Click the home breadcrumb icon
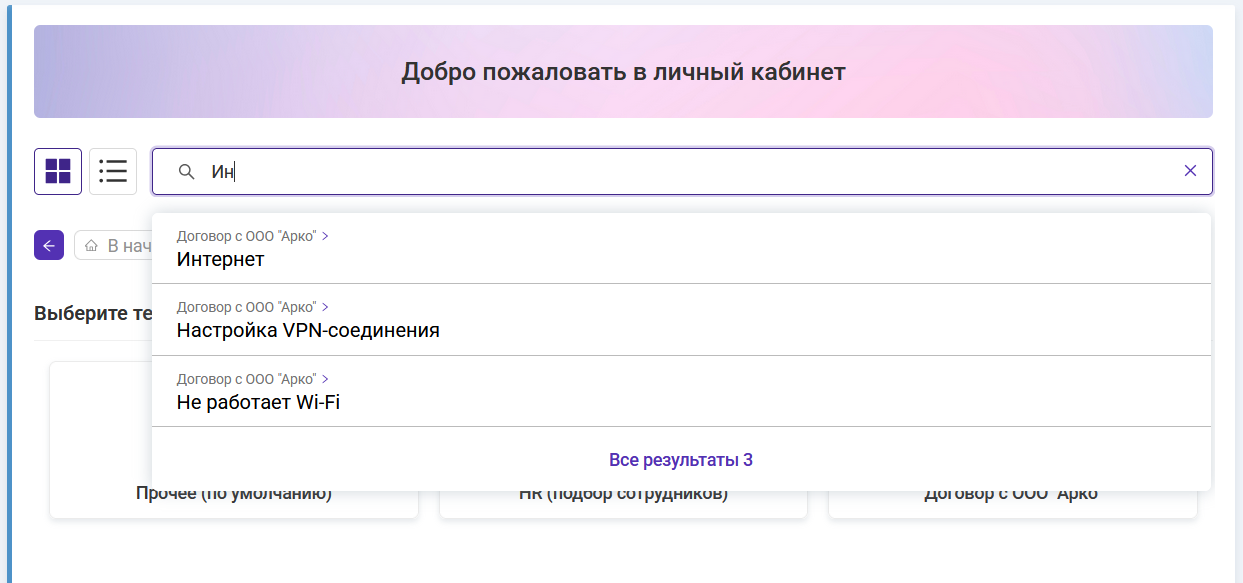This screenshot has width=1243, height=583. click(92, 246)
